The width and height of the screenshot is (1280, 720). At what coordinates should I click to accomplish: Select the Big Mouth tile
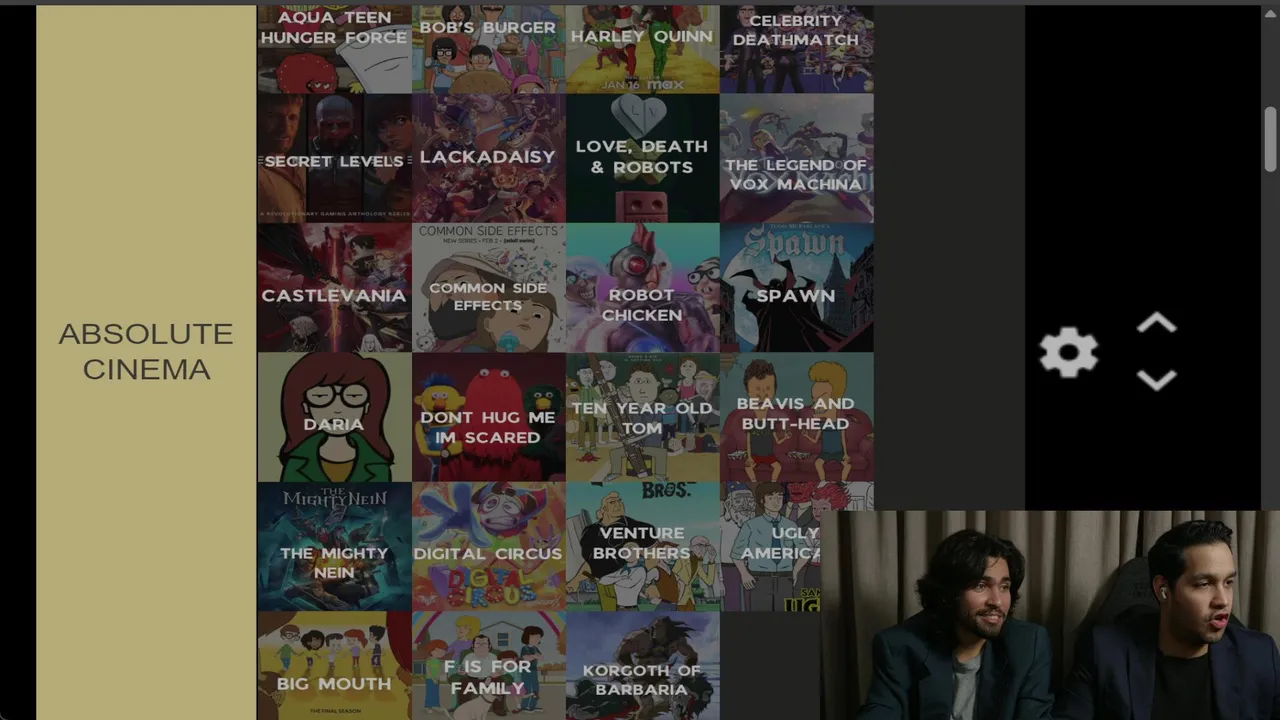click(334, 666)
